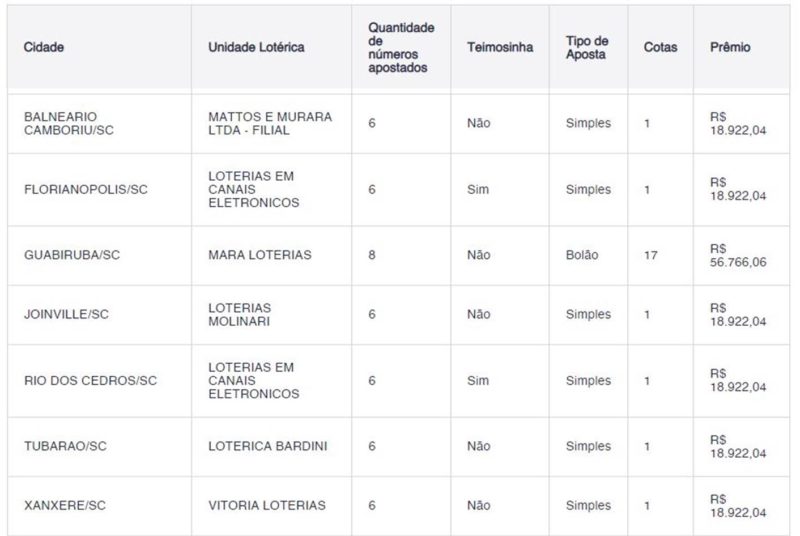Click the XANXERE/SC cell
The width and height of the screenshot is (800, 536).
tap(65, 505)
